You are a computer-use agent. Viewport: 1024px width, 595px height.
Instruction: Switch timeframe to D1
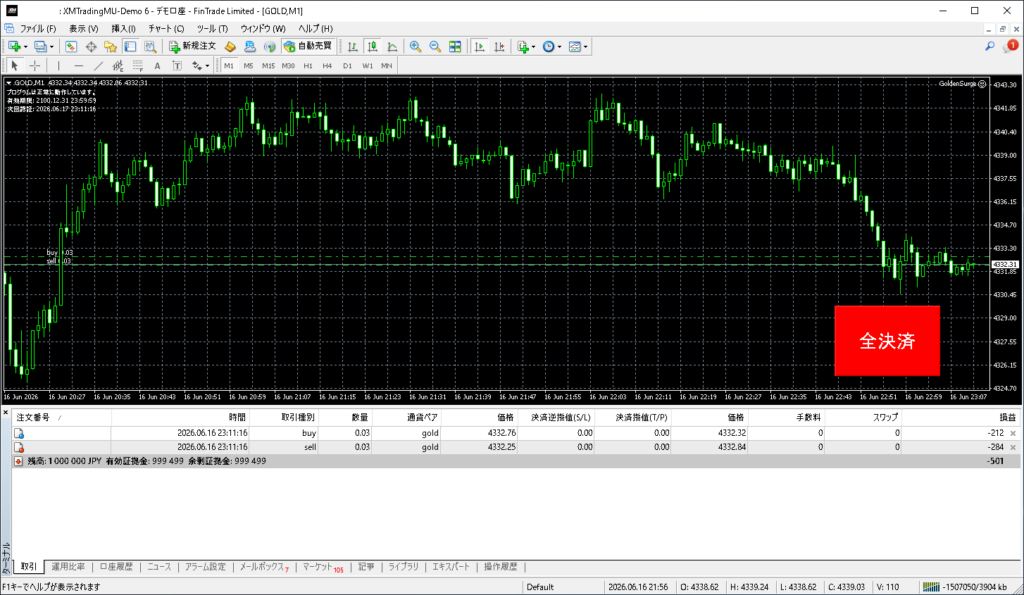click(x=347, y=66)
